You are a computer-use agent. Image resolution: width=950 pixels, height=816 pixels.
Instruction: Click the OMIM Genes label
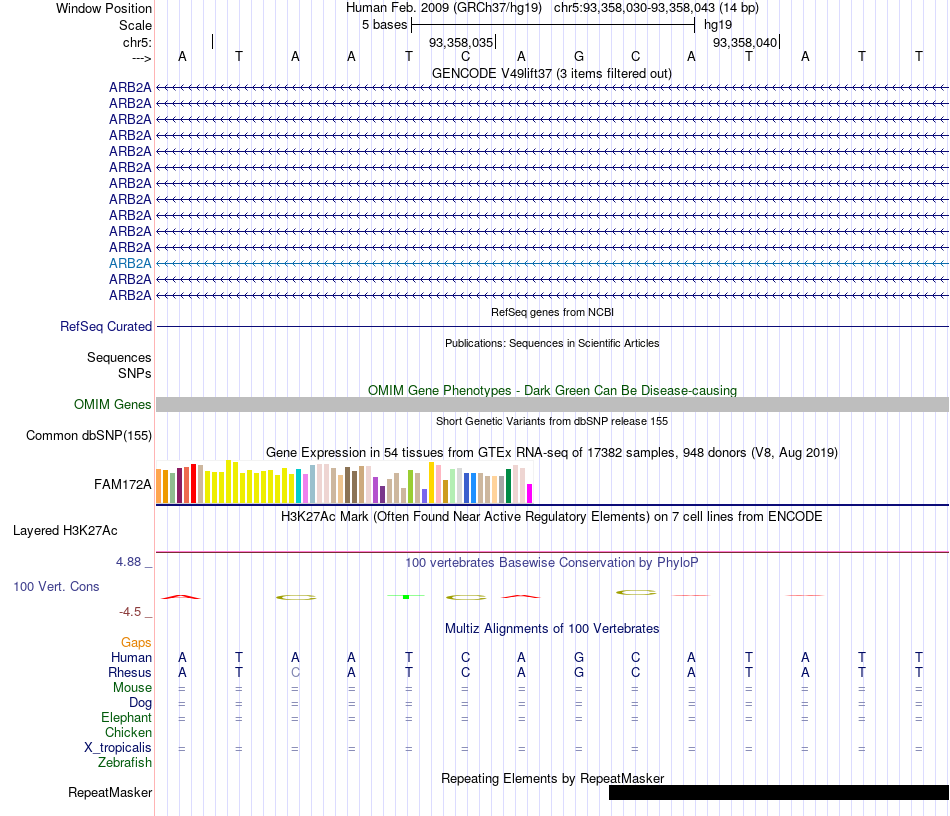click(113, 404)
